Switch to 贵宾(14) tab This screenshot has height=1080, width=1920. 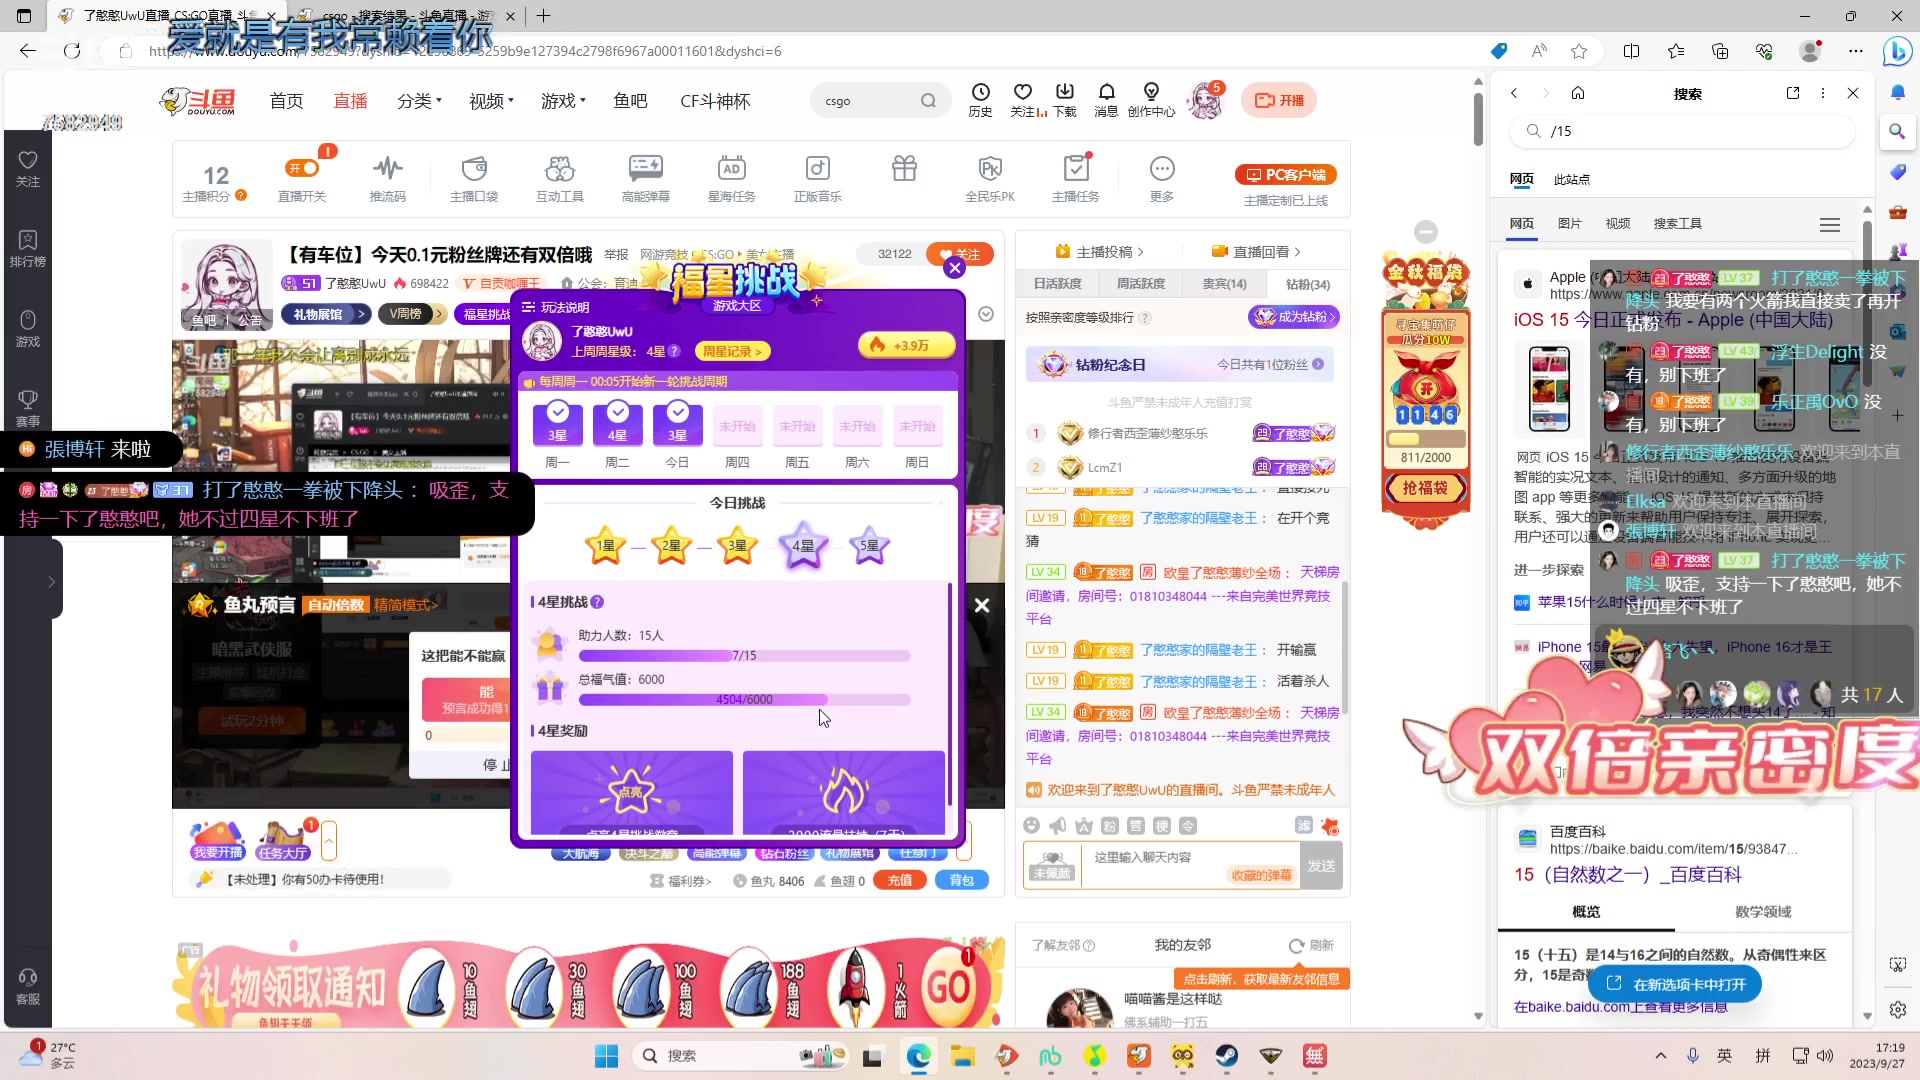(1224, 284)
